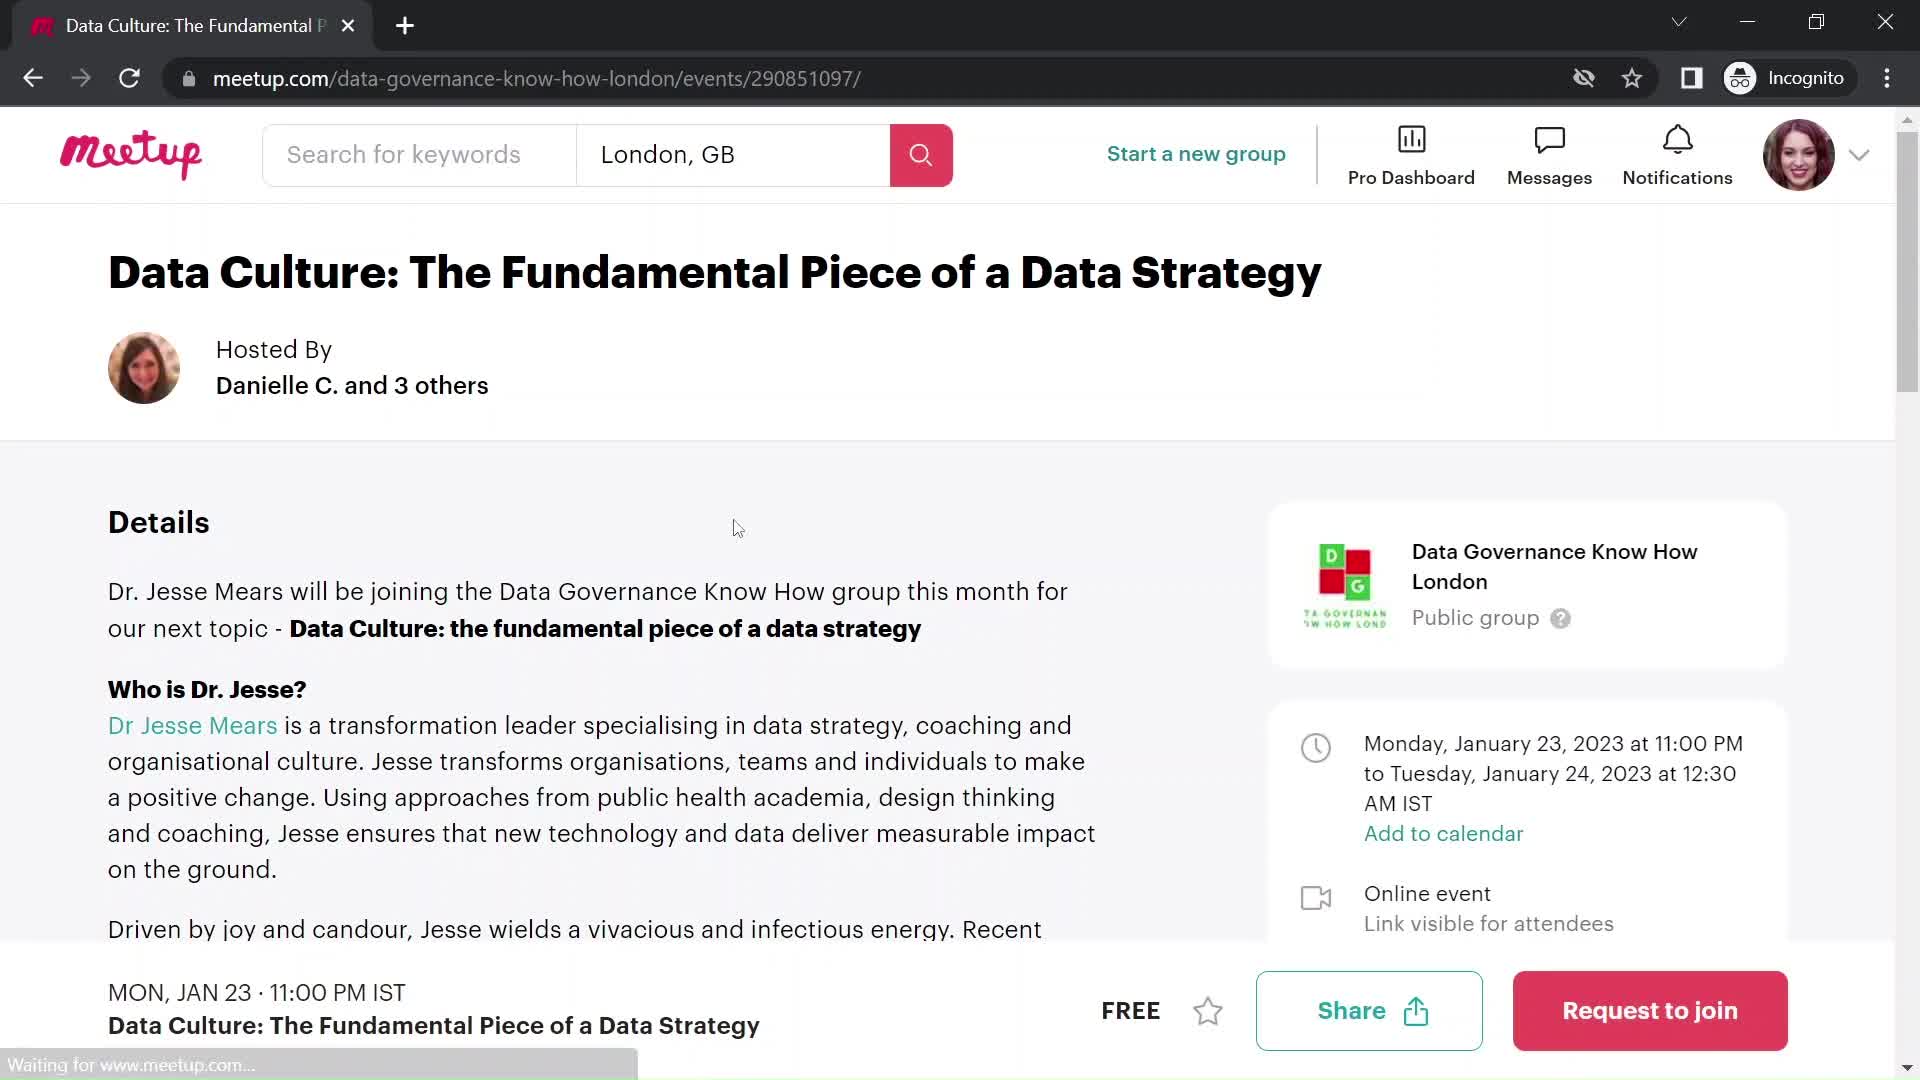Click Add to calendar link
This screenshot has width=1920, height=1080.
coord(1443,832)
